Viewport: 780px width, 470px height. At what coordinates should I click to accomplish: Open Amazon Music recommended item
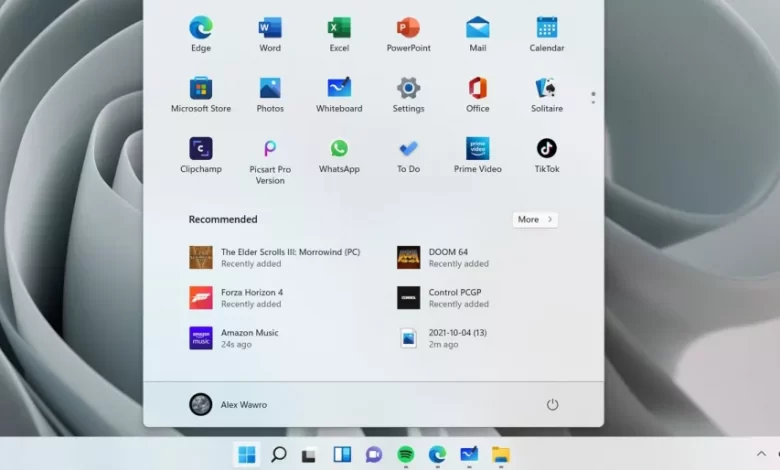[x=234, y=338]
